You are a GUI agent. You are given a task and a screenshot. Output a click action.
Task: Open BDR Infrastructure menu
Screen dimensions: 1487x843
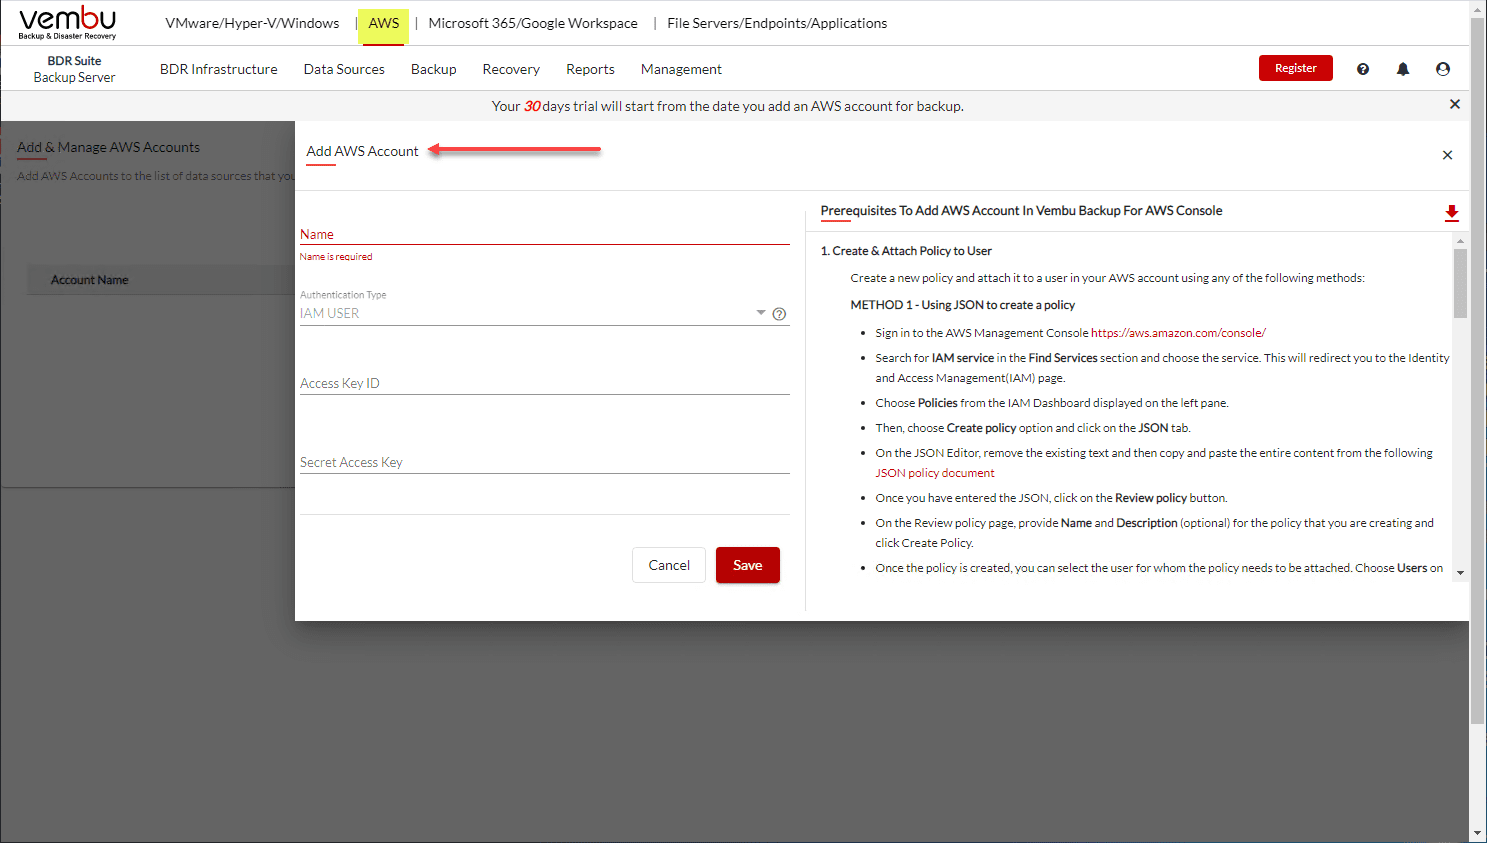pyautogui.click(x=219, y=69)
